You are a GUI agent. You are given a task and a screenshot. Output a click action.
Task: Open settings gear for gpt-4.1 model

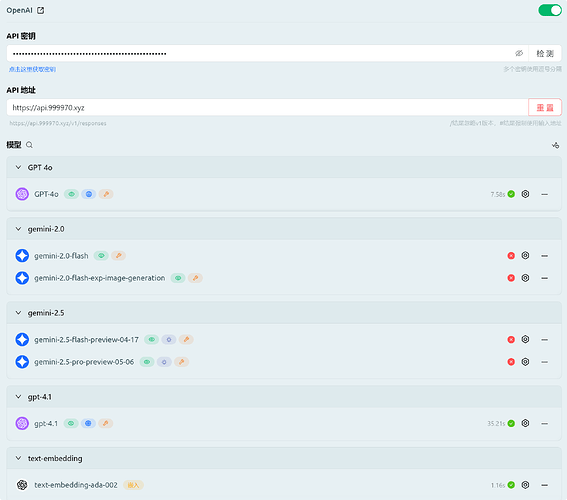click(x=525, y=423)
